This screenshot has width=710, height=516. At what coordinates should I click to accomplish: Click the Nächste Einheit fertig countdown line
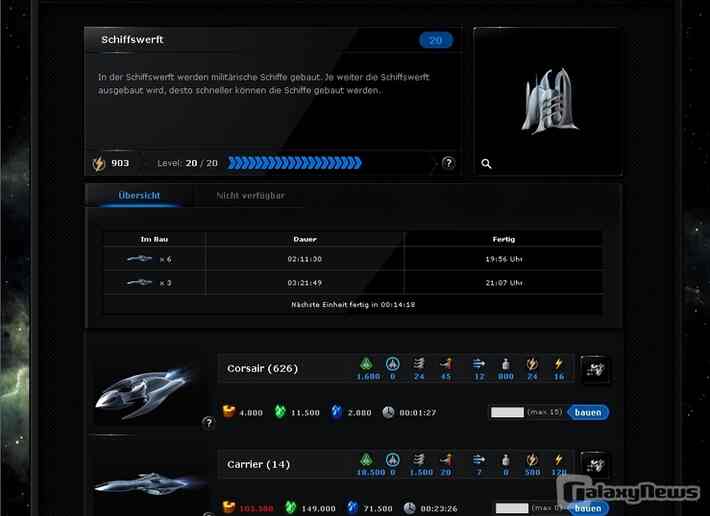tap(353, 305)
